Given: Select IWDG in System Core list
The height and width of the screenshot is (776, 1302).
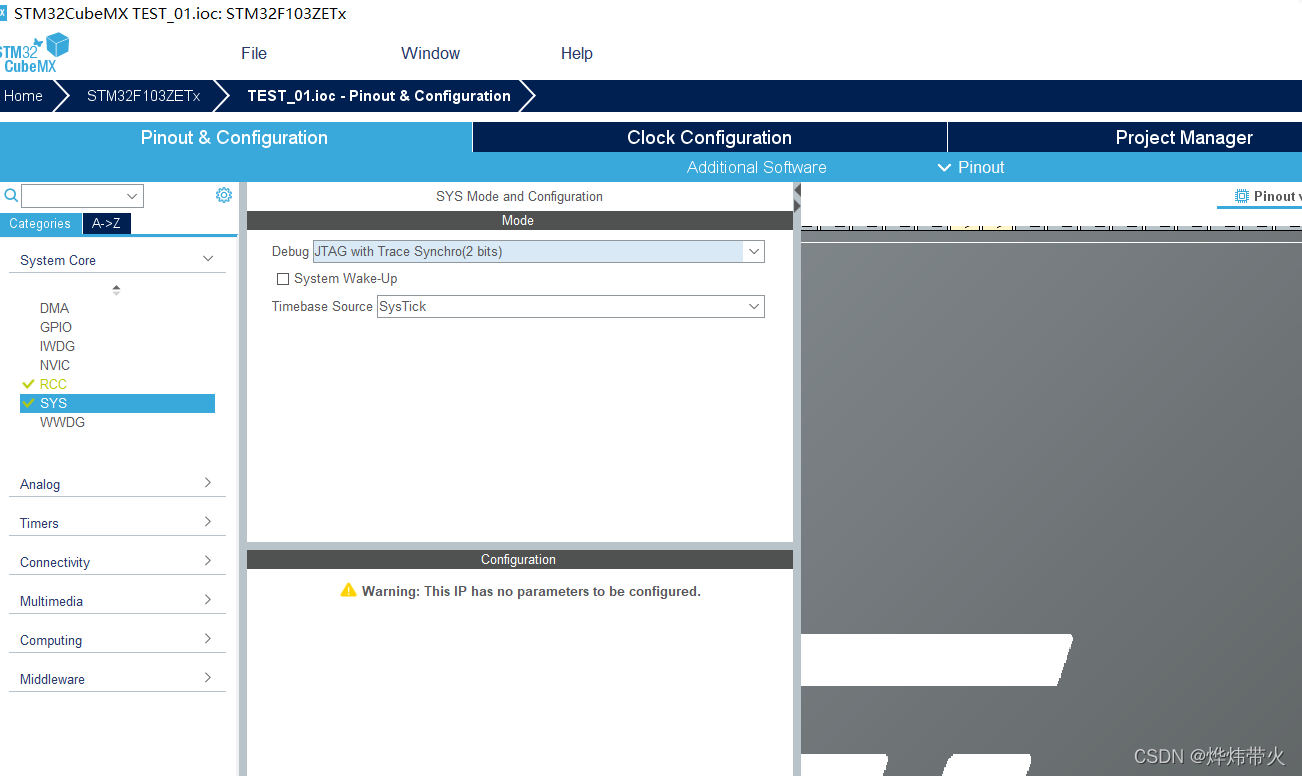Looking at the screenshot, I should pyautogui.click(x=57, y=346).
